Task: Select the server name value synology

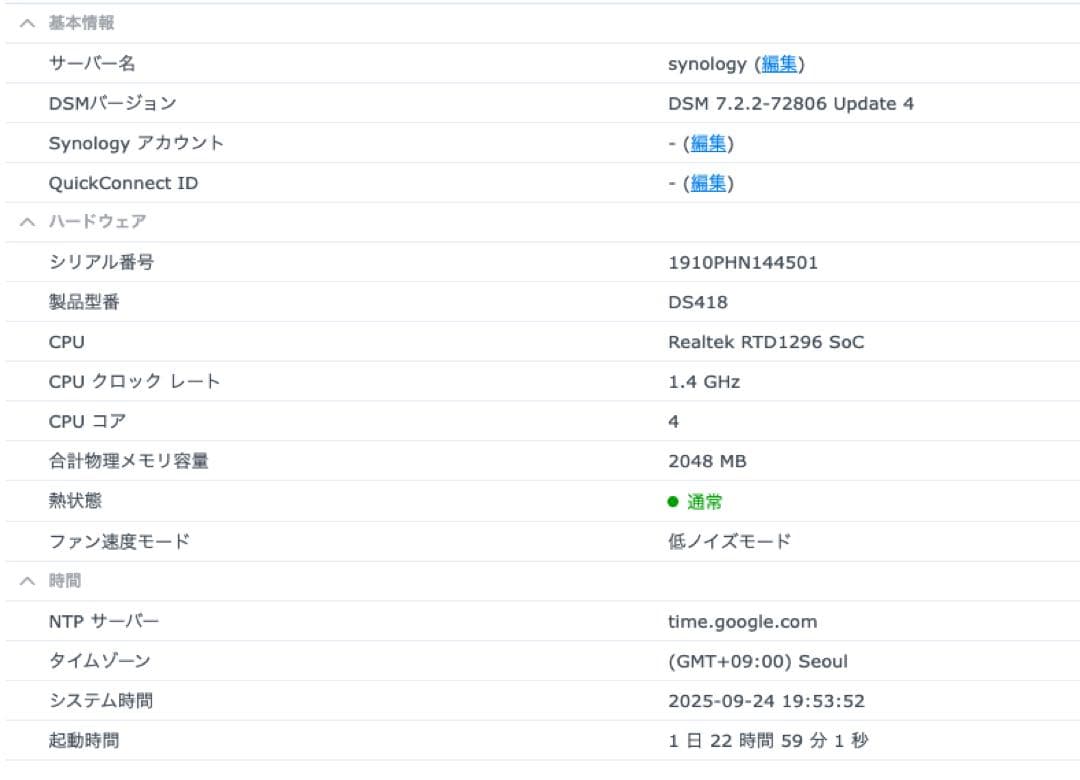Action: (x=706, y=63)
